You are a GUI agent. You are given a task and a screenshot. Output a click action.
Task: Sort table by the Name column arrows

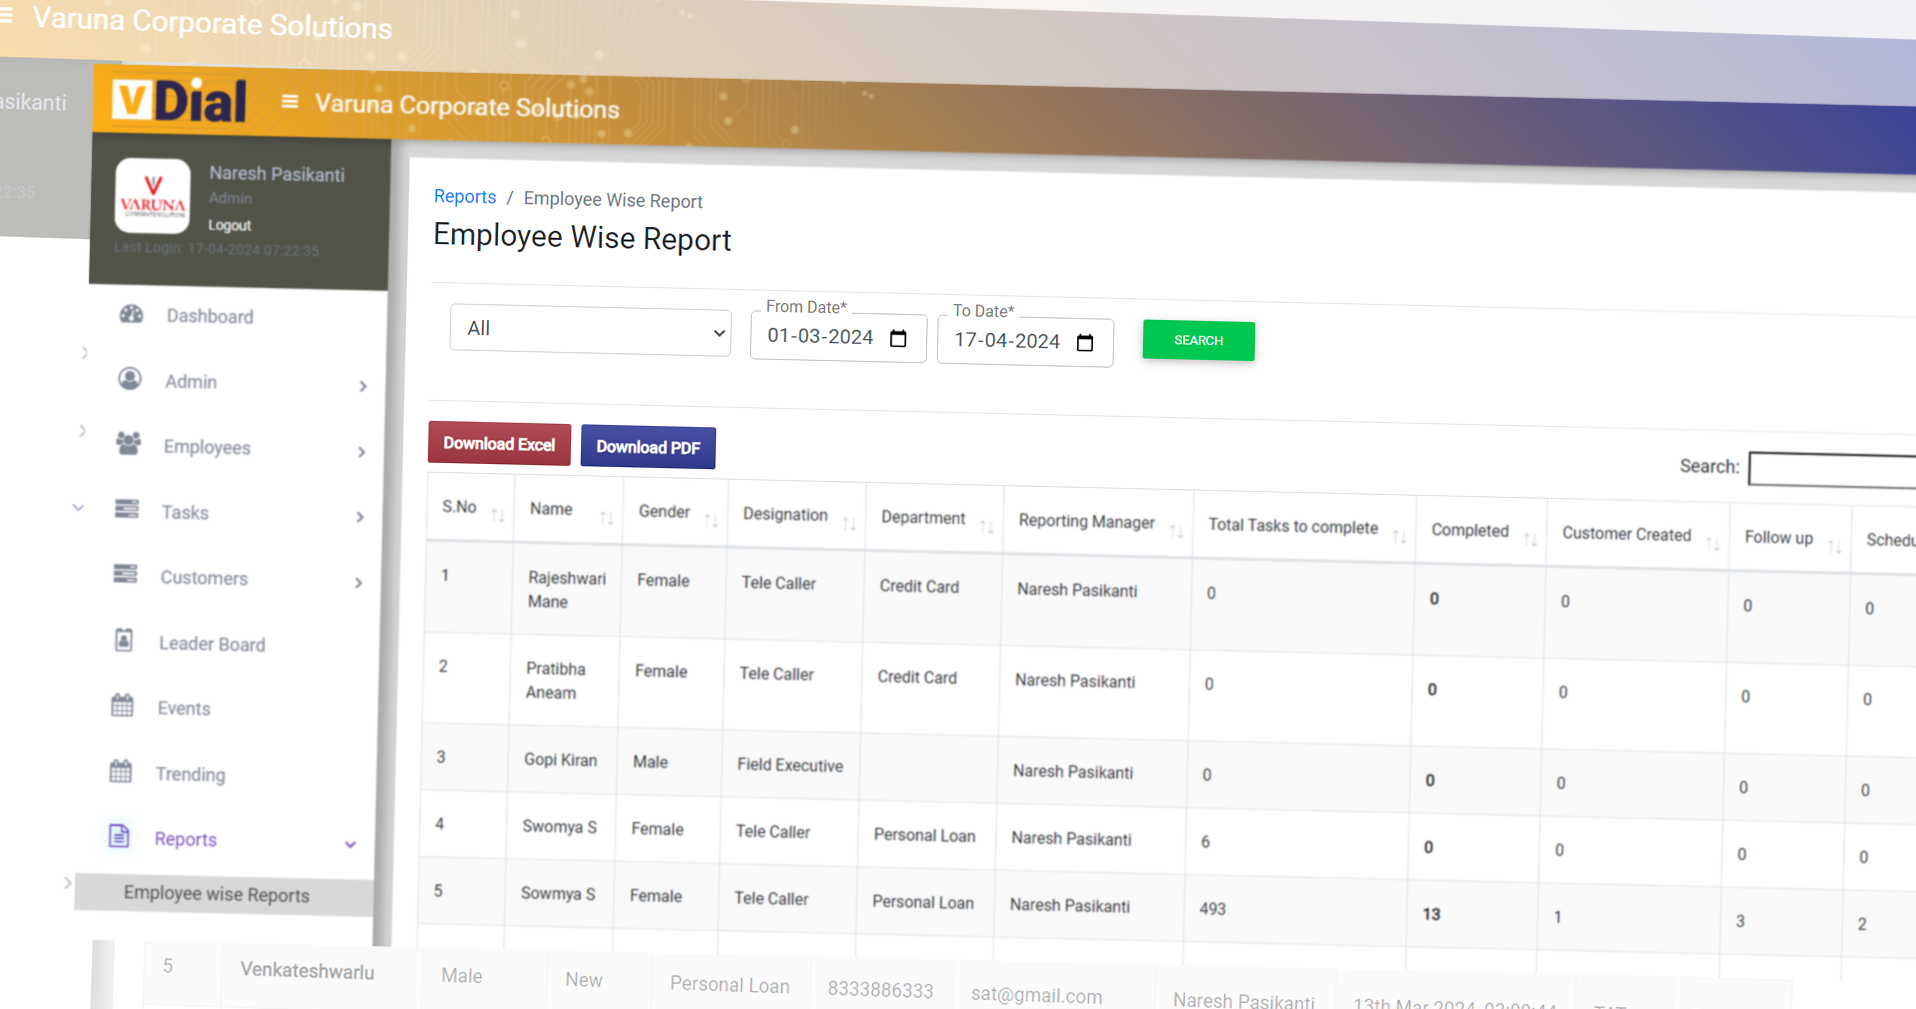point(606,517)
